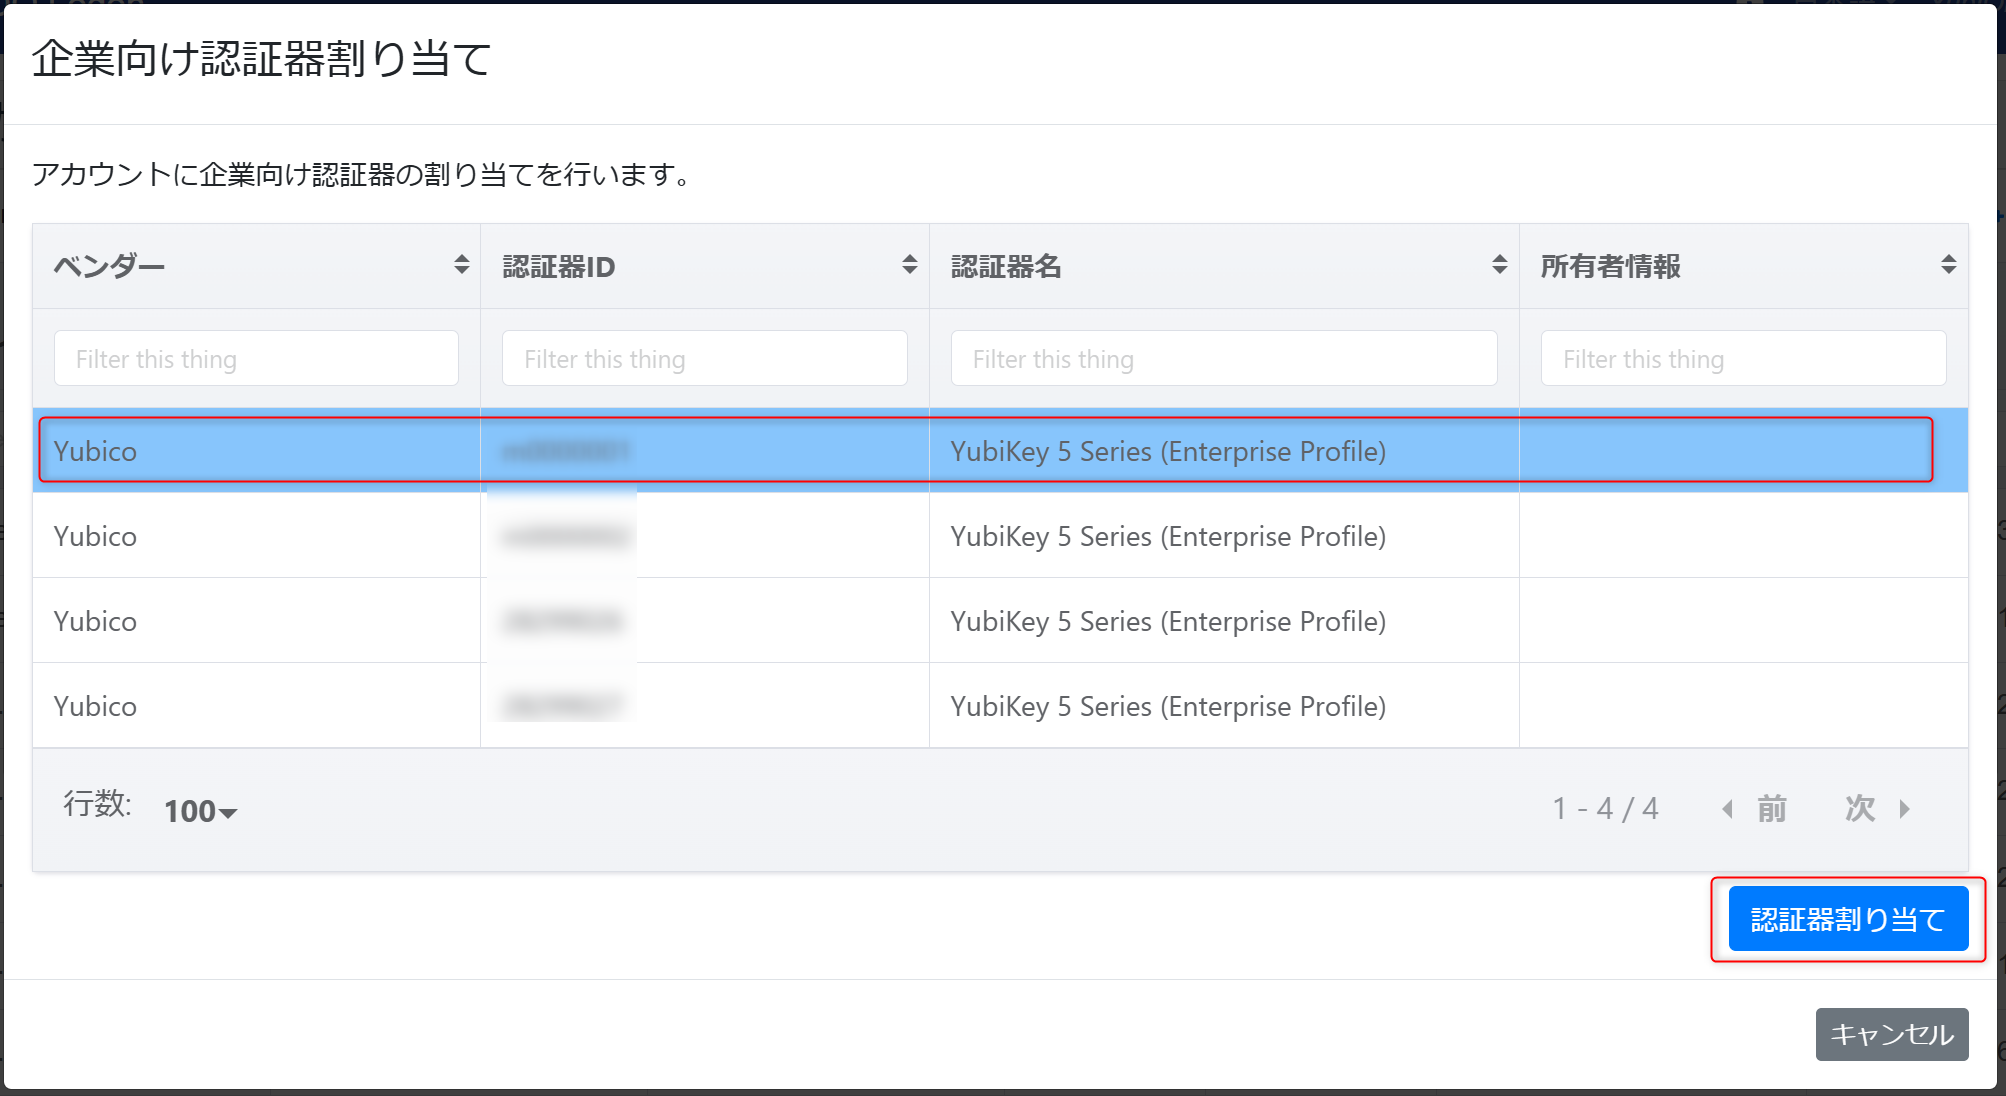This screenshot has width=2006, height=1096.
Task: Open the 行数 dropdown selector
Action: (201, 810)
